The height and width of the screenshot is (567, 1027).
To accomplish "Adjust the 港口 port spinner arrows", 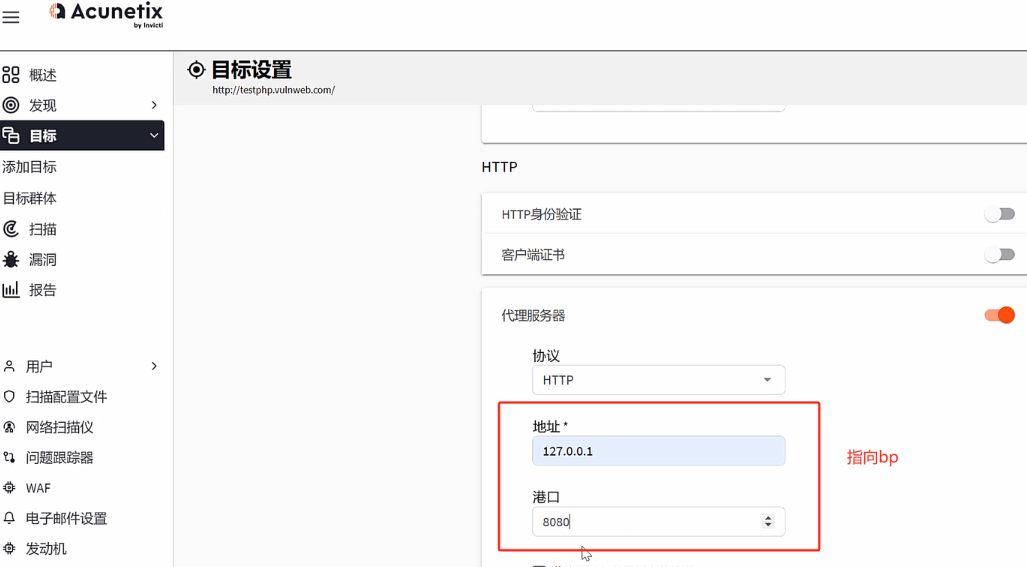I will (768, 521).
